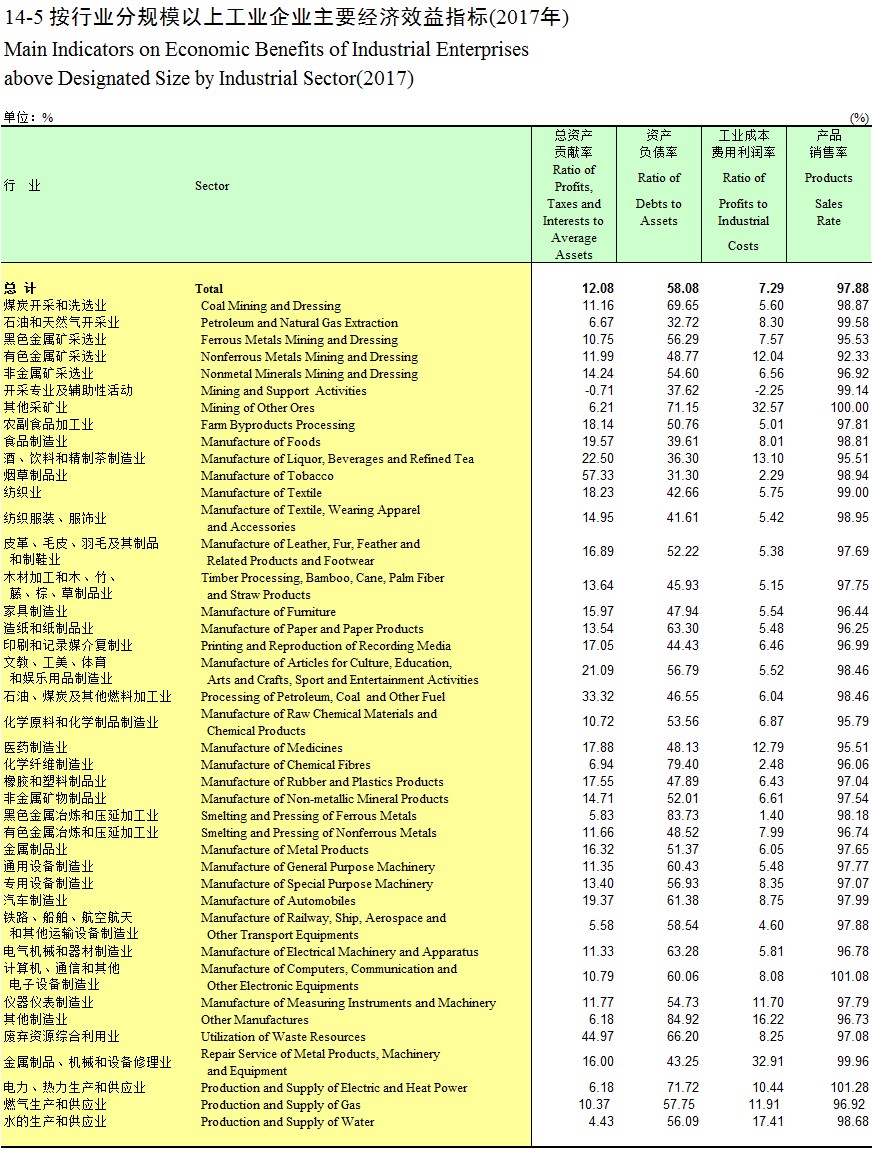The image size is (872, 1165).
Task: Select 'Manufacture of Paper and Paper Products'
Action: 312,629
